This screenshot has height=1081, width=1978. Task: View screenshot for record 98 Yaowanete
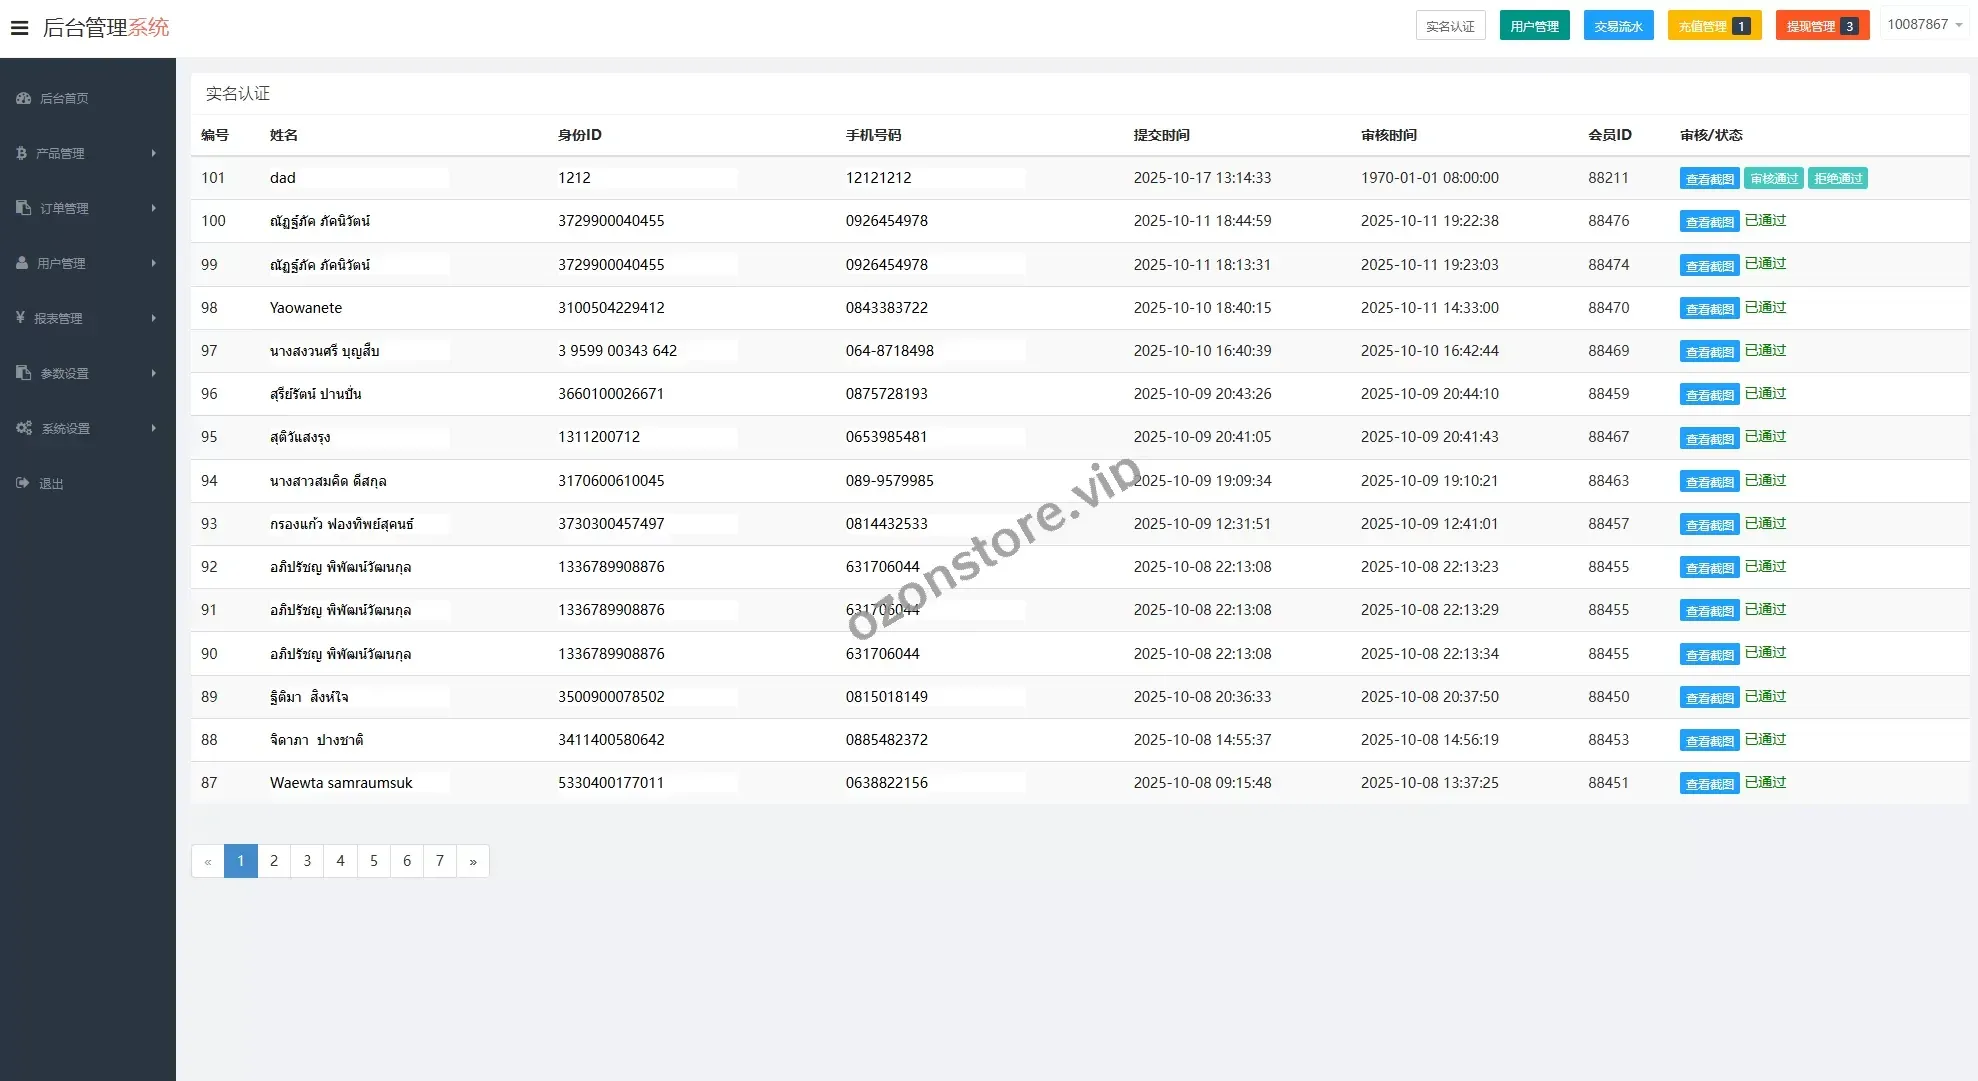(1709, 309)
